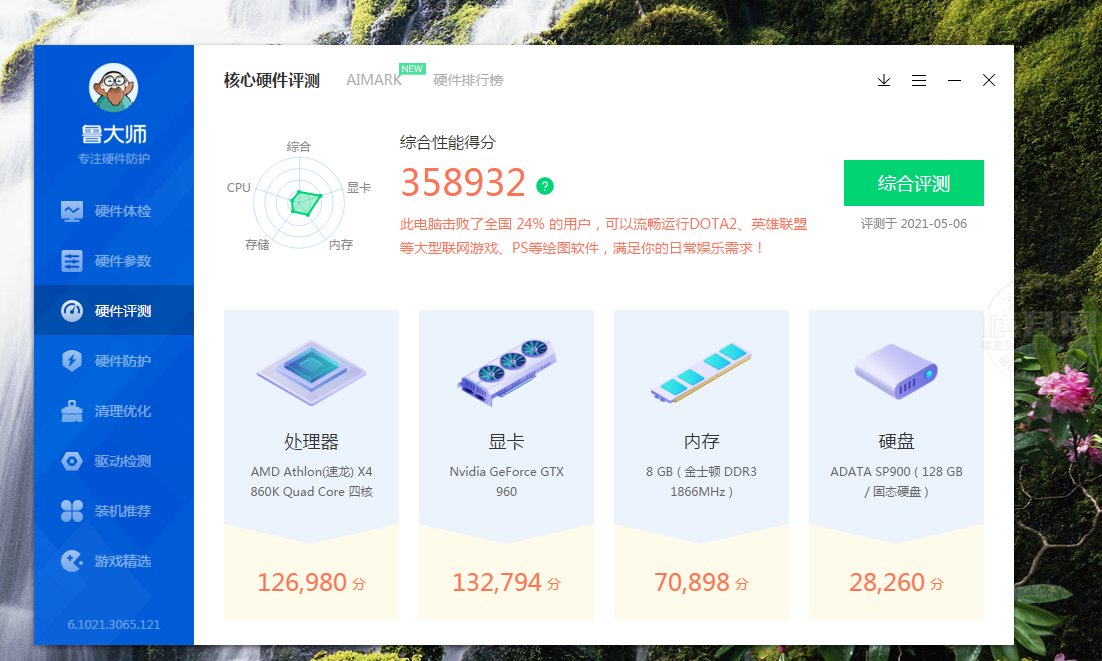Start benchmark with 综合评测 button
This screenshot has width=1102, height=661.
click(x=914, y=183)
